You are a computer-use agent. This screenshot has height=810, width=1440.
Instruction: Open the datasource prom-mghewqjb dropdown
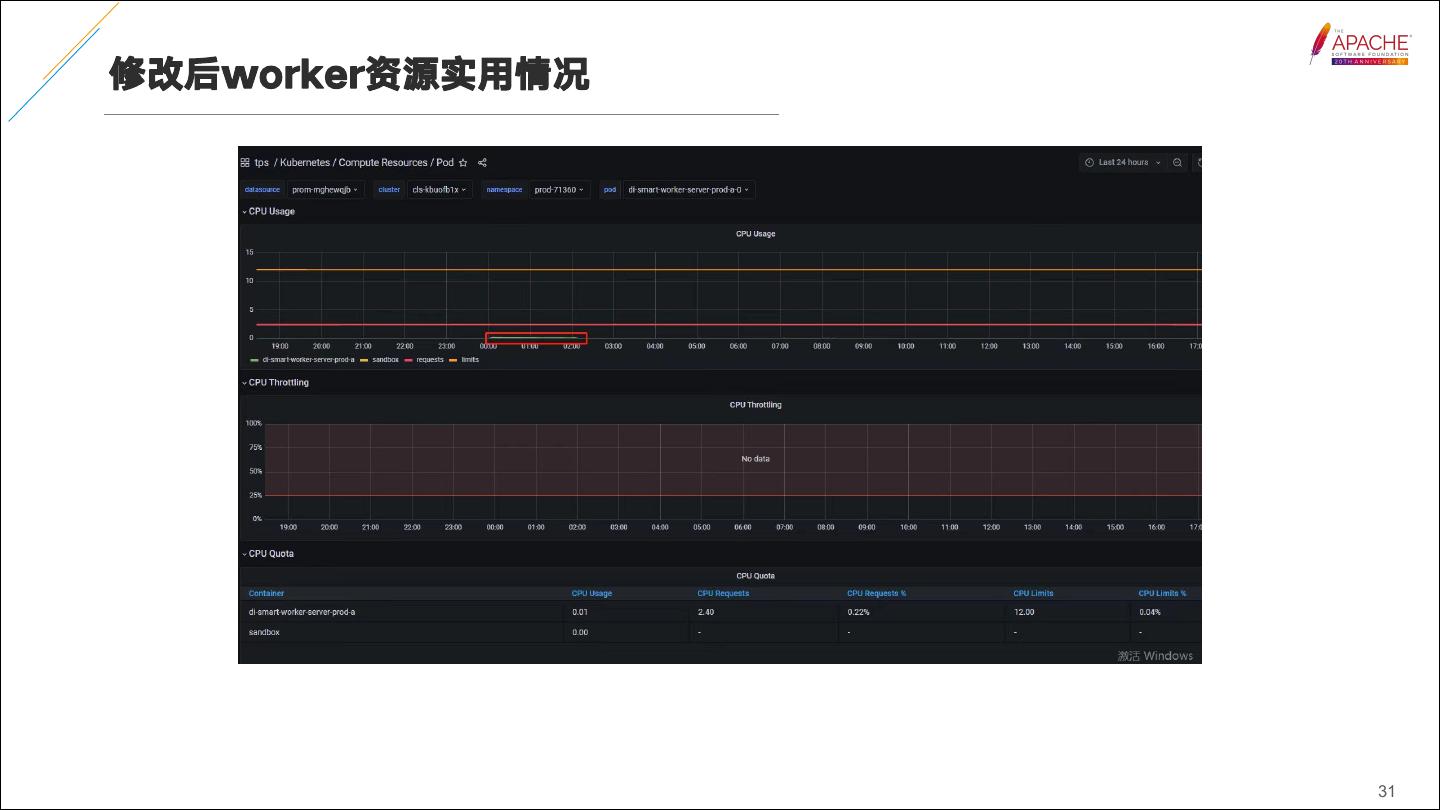(x=324, y=189)
